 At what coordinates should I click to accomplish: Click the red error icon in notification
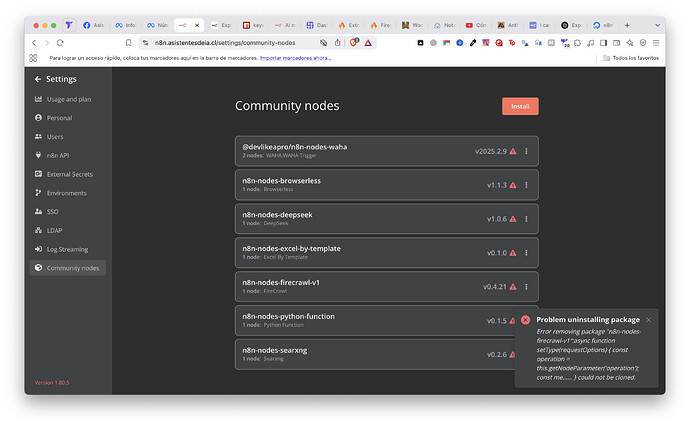click(525, 320)
